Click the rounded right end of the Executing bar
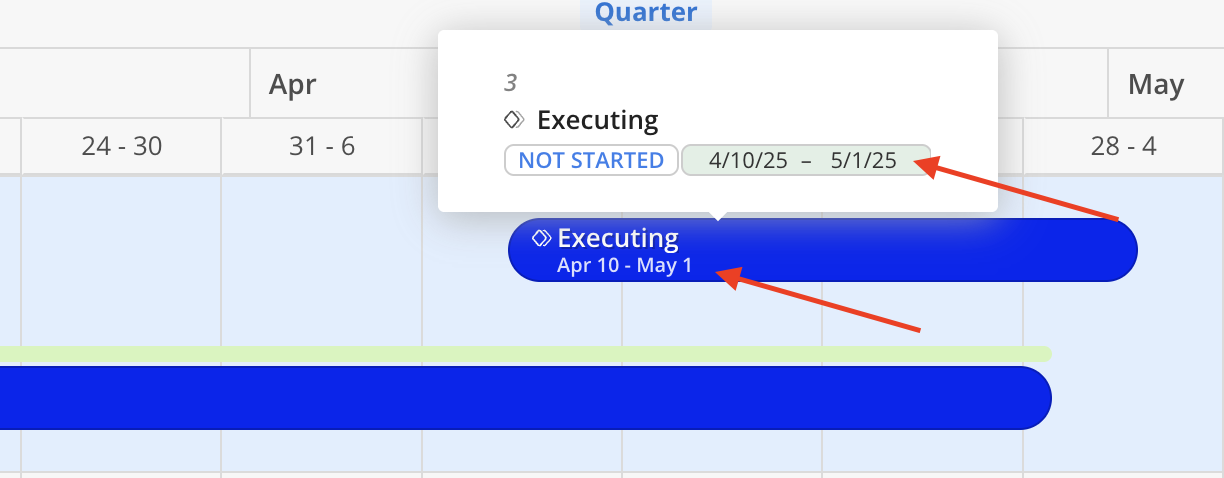The height and width of the screenshot is (478, 1224). tap(1118, 250)
